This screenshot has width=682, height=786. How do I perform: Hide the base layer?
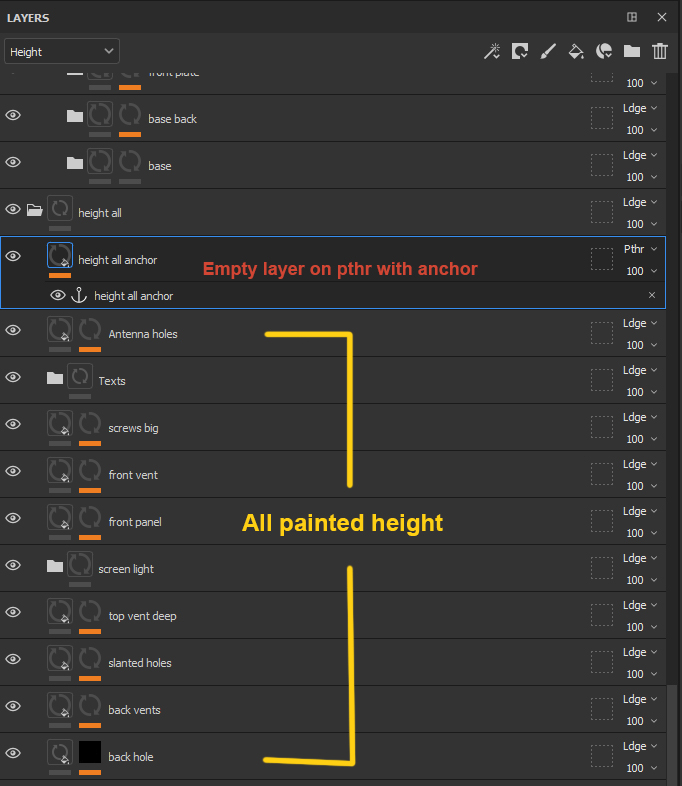click(x=13, y=162)
